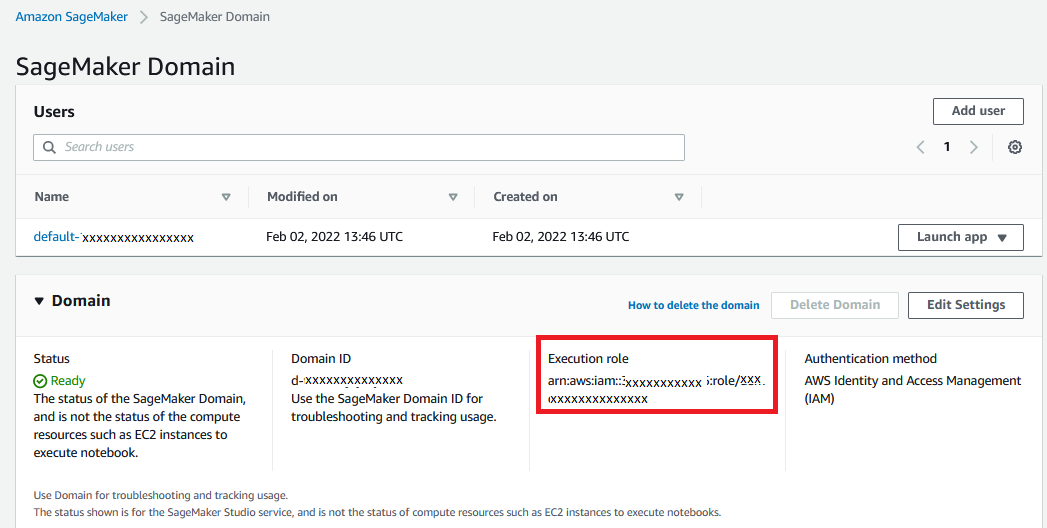This screenshot has width=1047, height=528.
Task: Open table preferences gear icon
Action: coord(1015,147)
